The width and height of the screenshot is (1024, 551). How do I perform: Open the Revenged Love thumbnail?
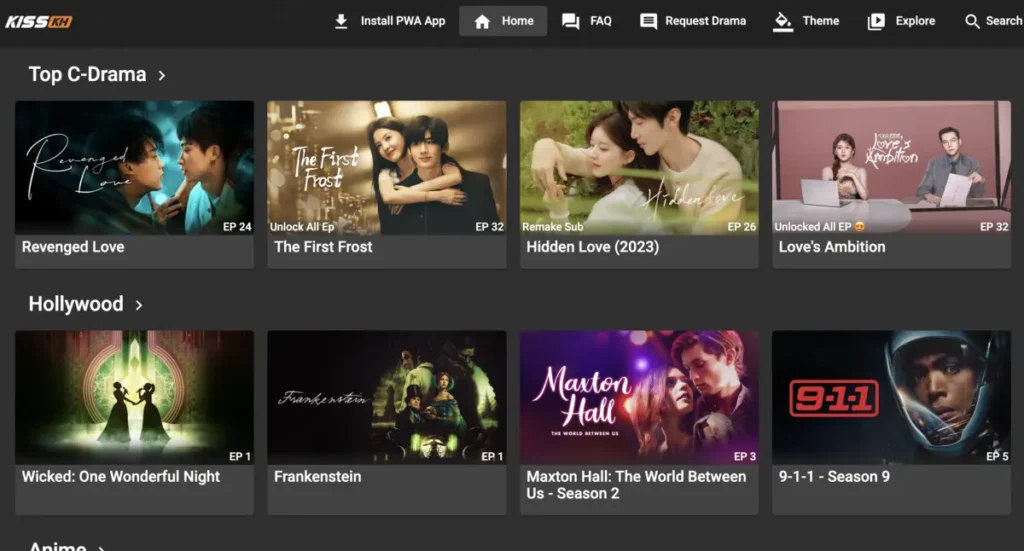coord(134,167)
